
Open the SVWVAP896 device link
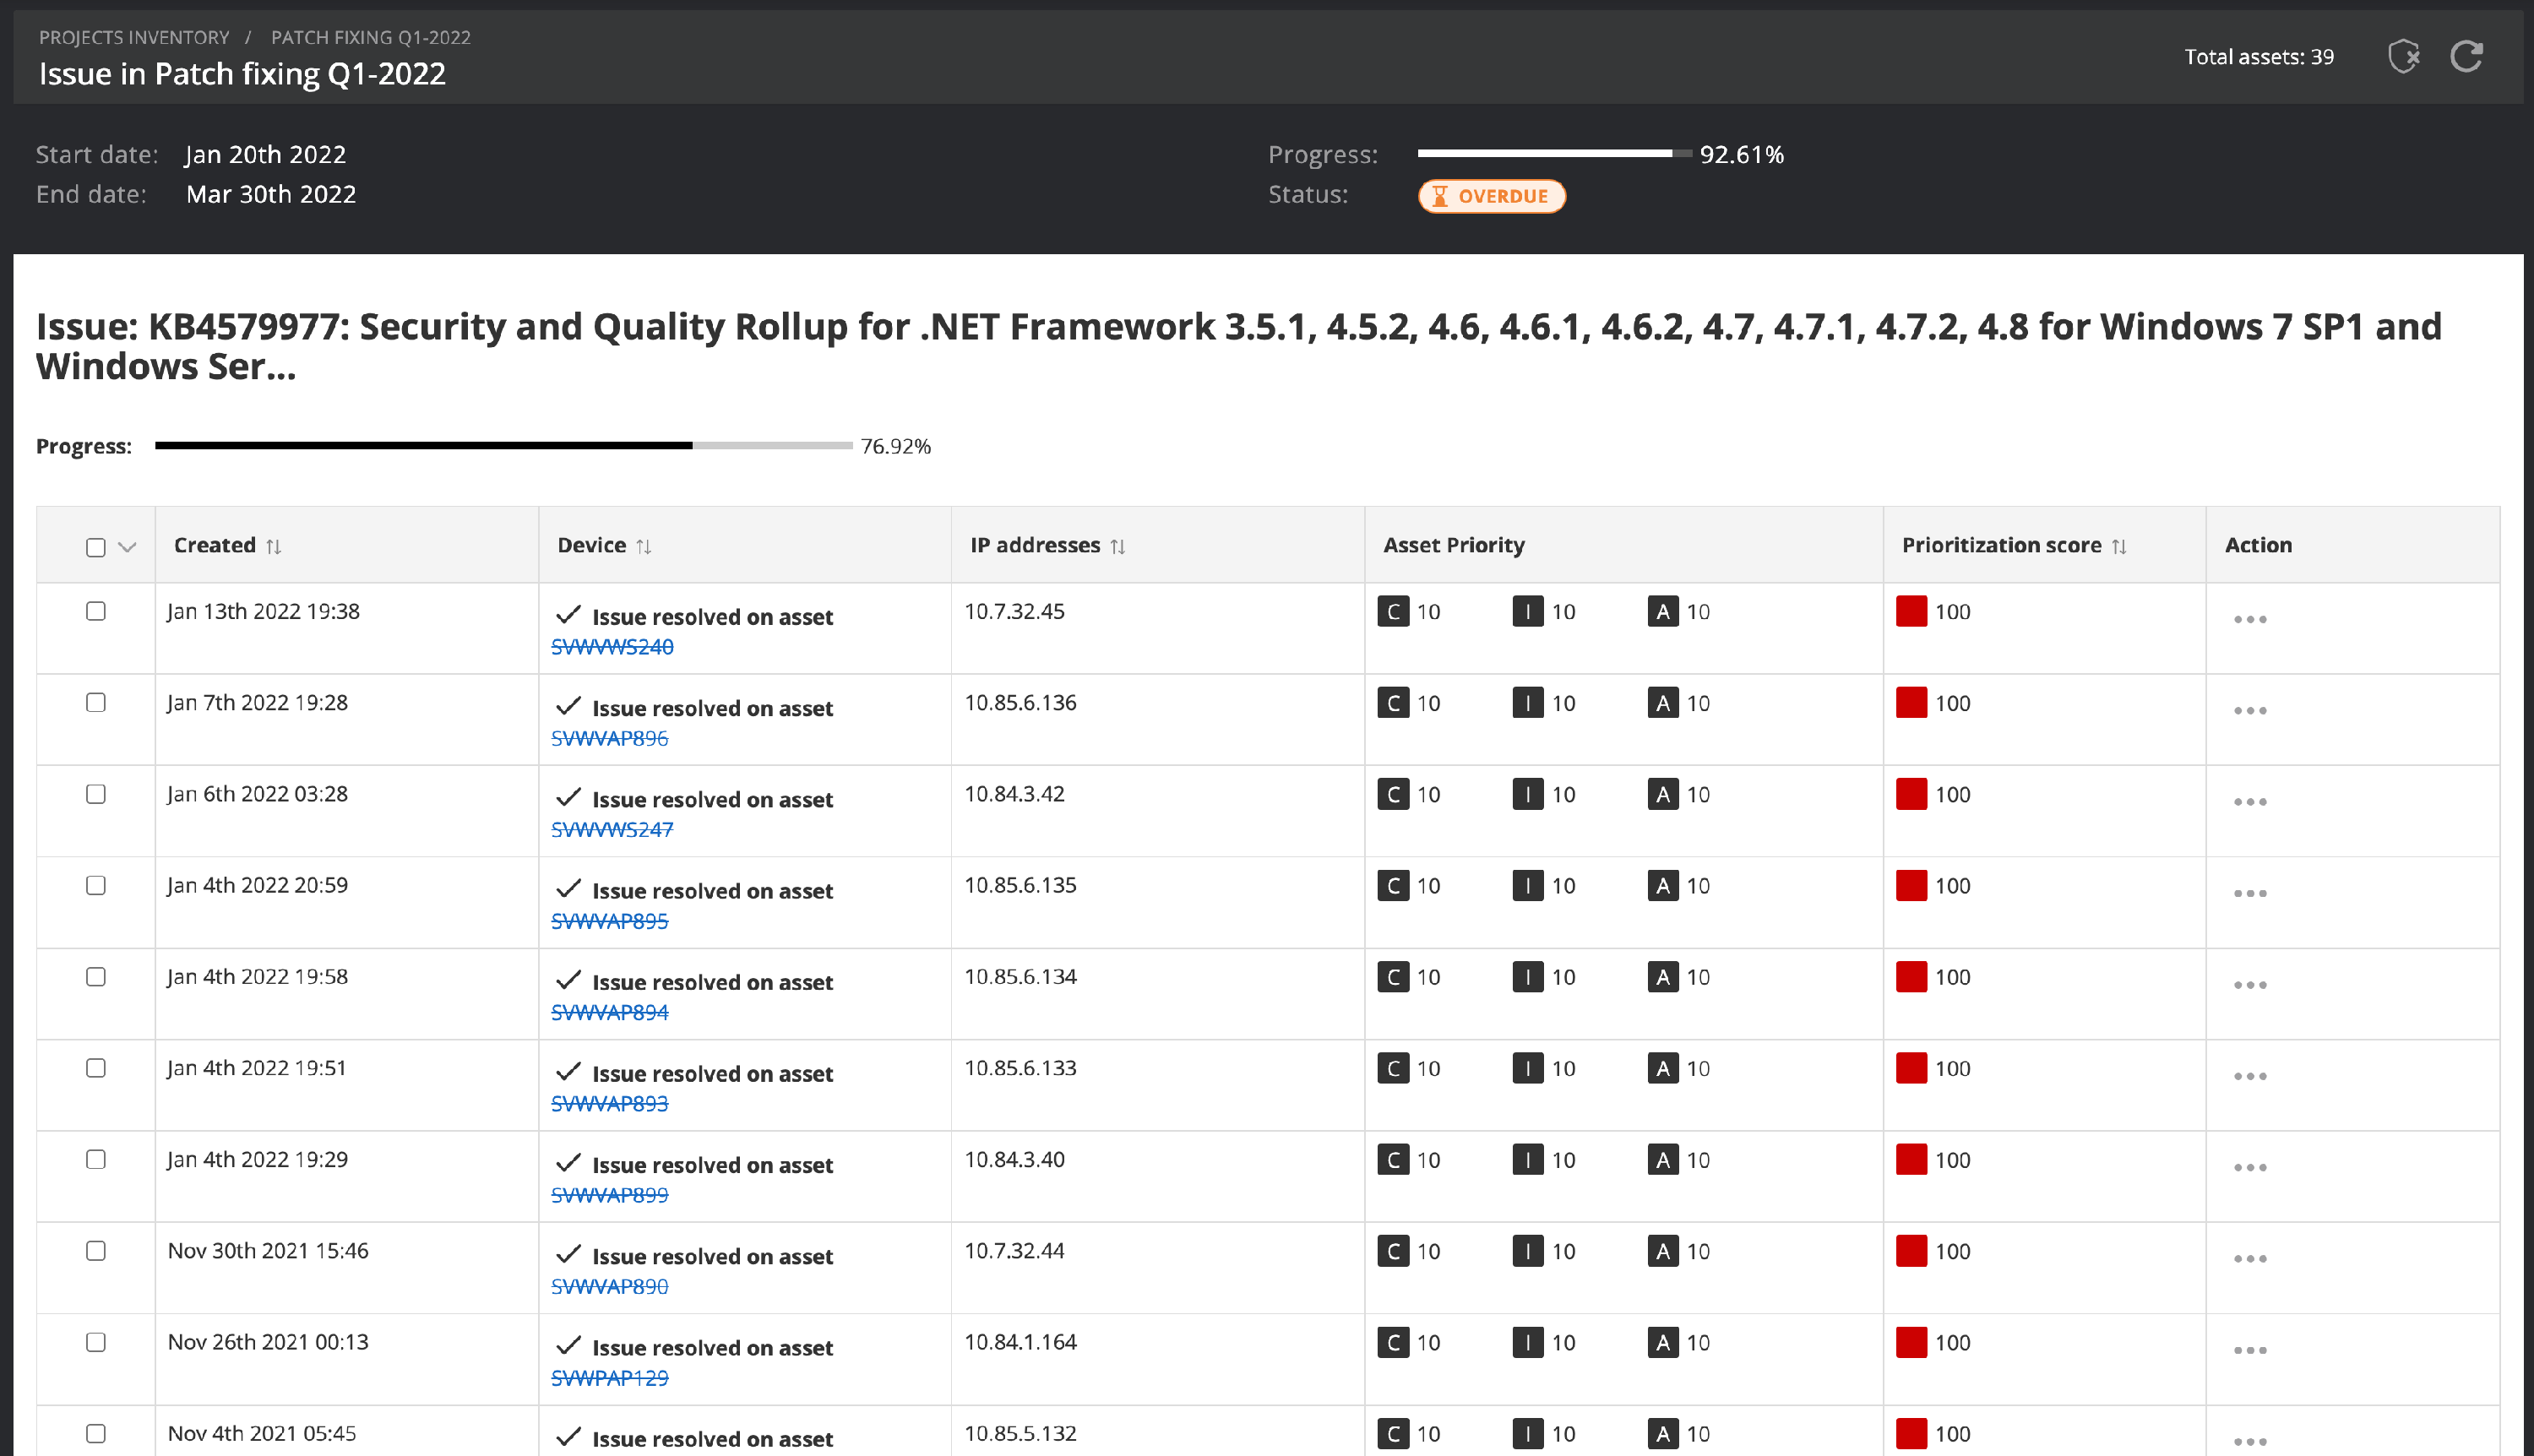coord(609,738)
